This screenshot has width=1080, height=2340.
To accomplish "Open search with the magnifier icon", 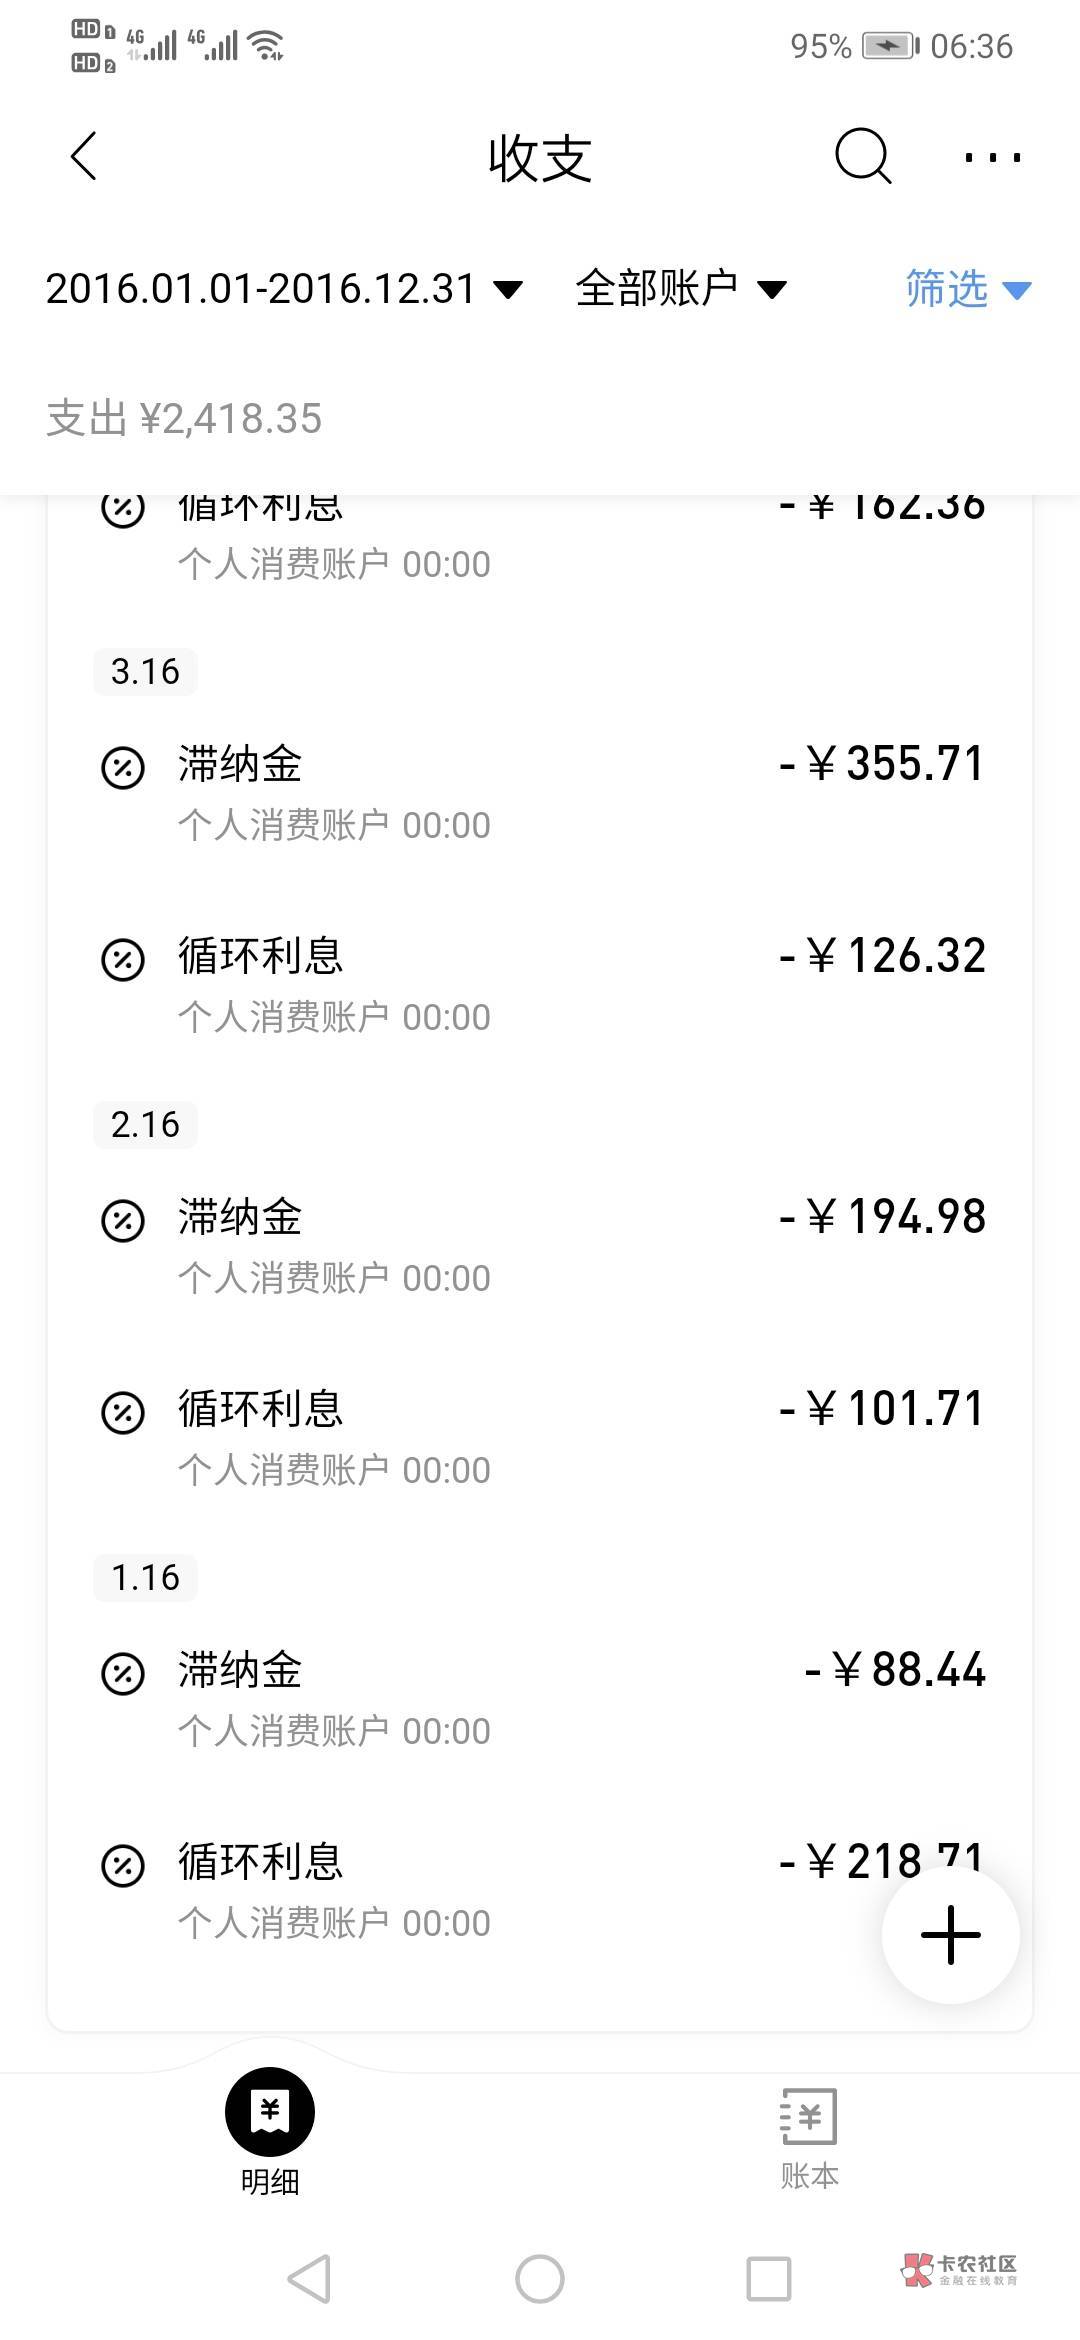I will point(862,157).
